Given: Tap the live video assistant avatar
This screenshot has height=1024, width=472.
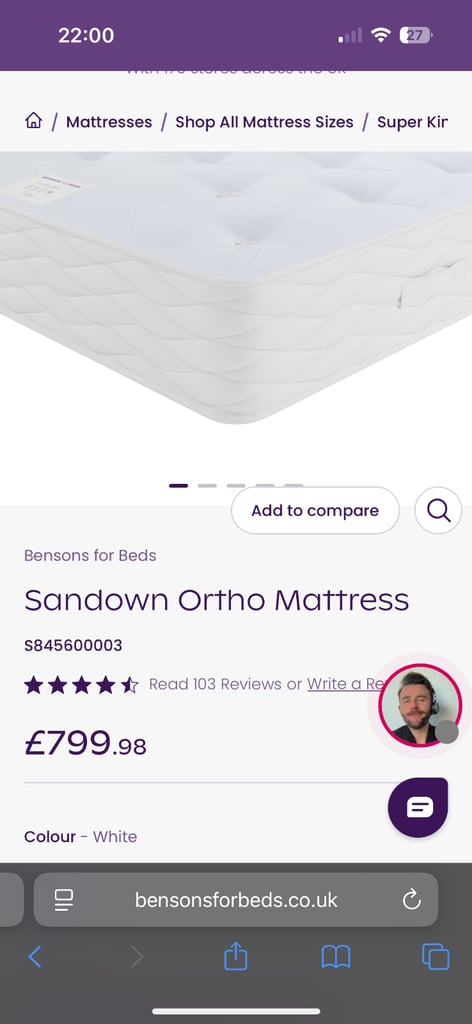Looking at the screenshot, I should [420, 705].
